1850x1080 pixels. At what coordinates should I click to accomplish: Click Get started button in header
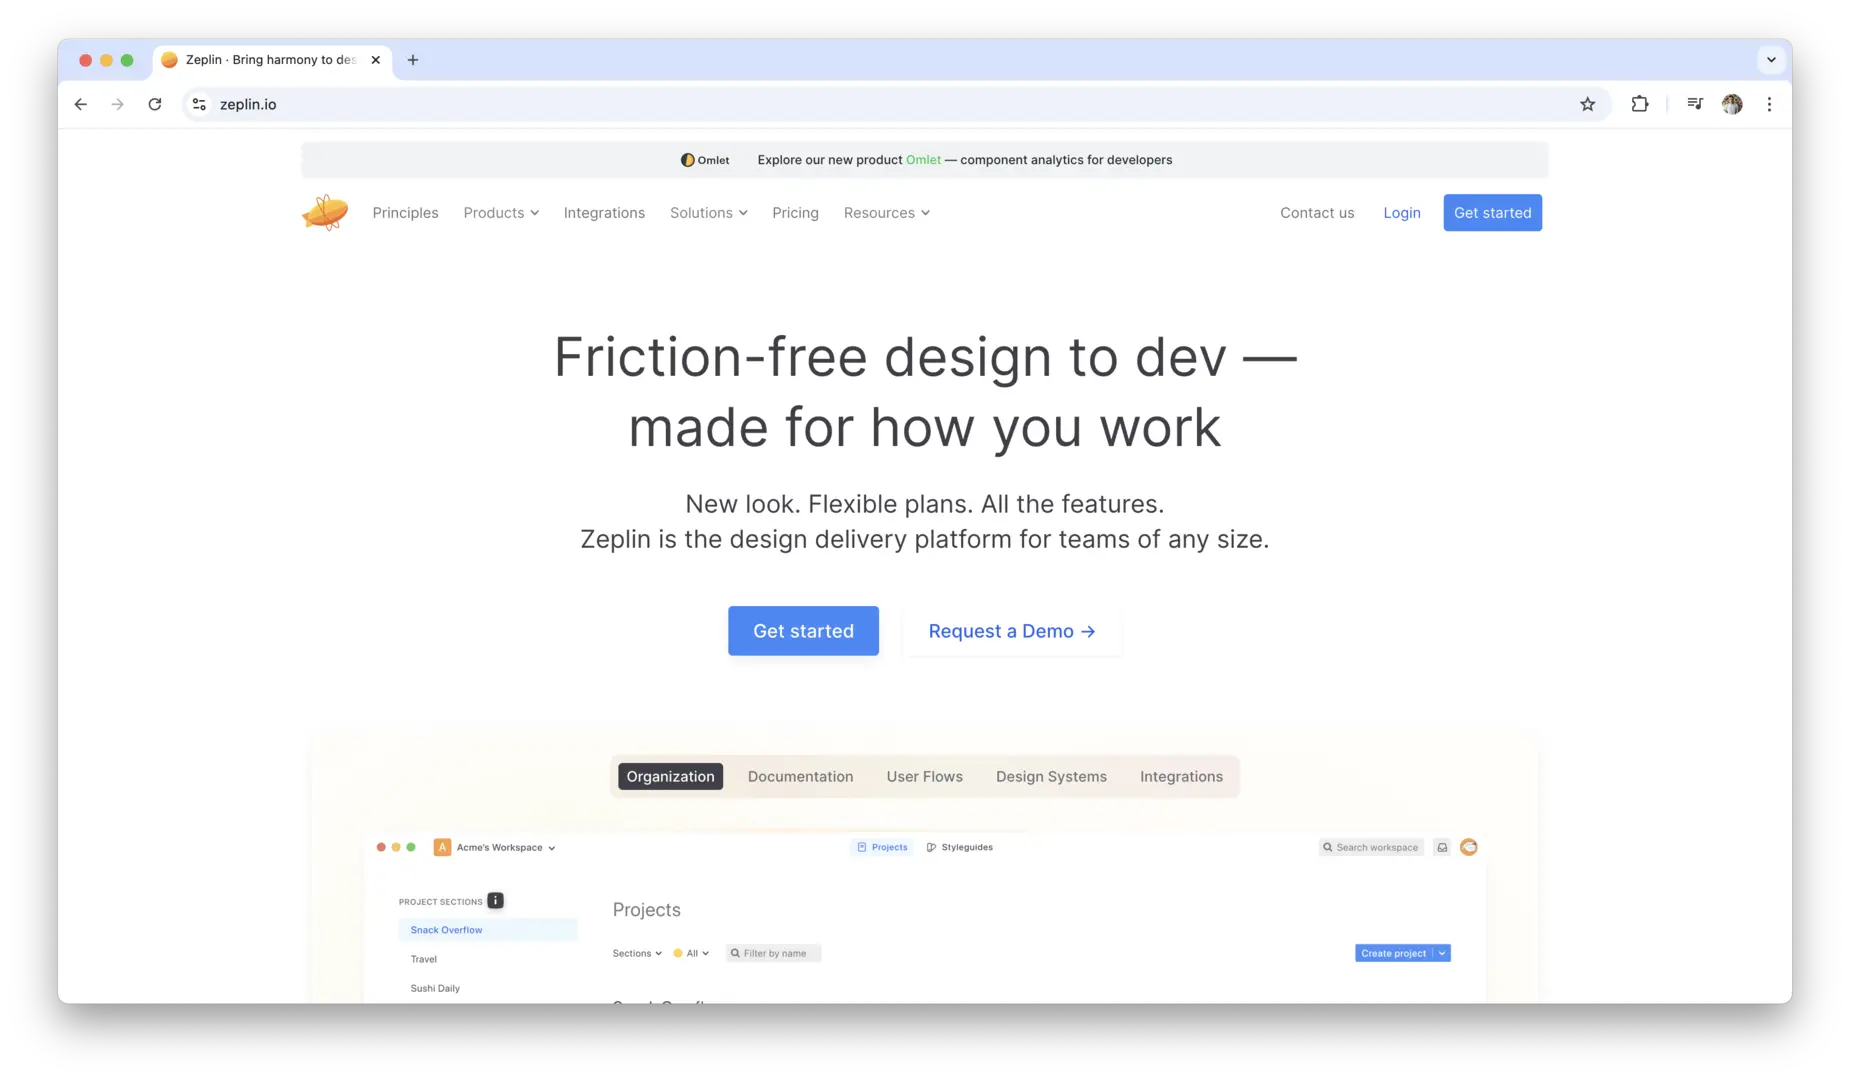coord(1492,213)
